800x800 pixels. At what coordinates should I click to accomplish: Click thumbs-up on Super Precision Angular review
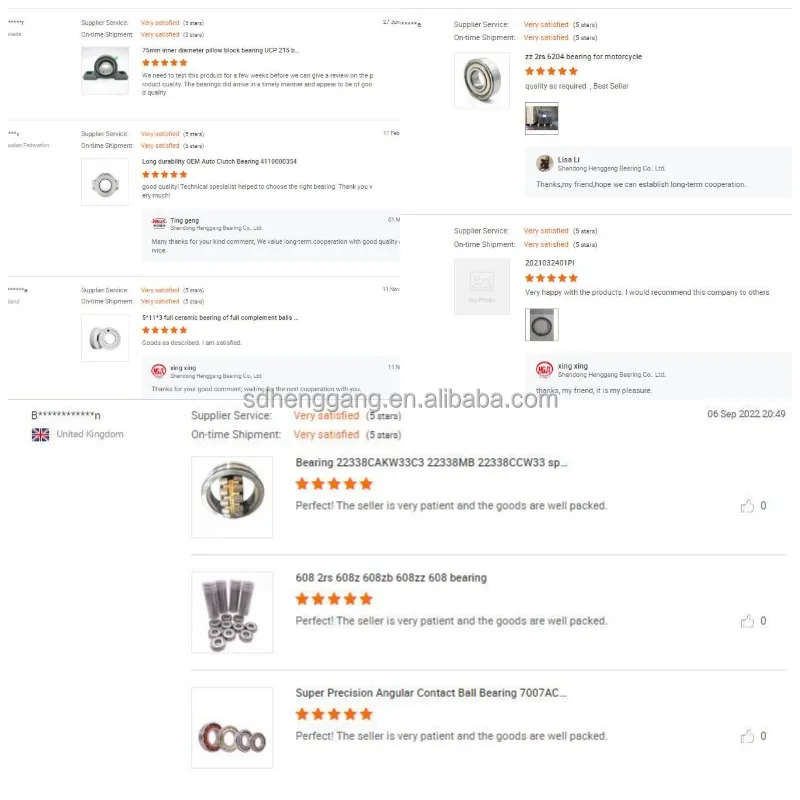[x=747, y=736]
